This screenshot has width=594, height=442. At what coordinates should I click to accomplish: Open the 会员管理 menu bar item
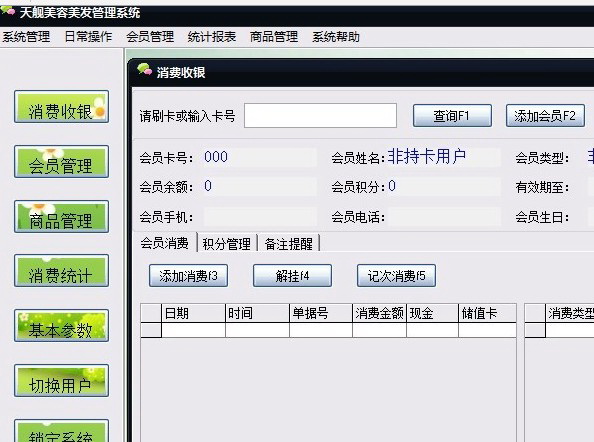click(x=150, y=37)
